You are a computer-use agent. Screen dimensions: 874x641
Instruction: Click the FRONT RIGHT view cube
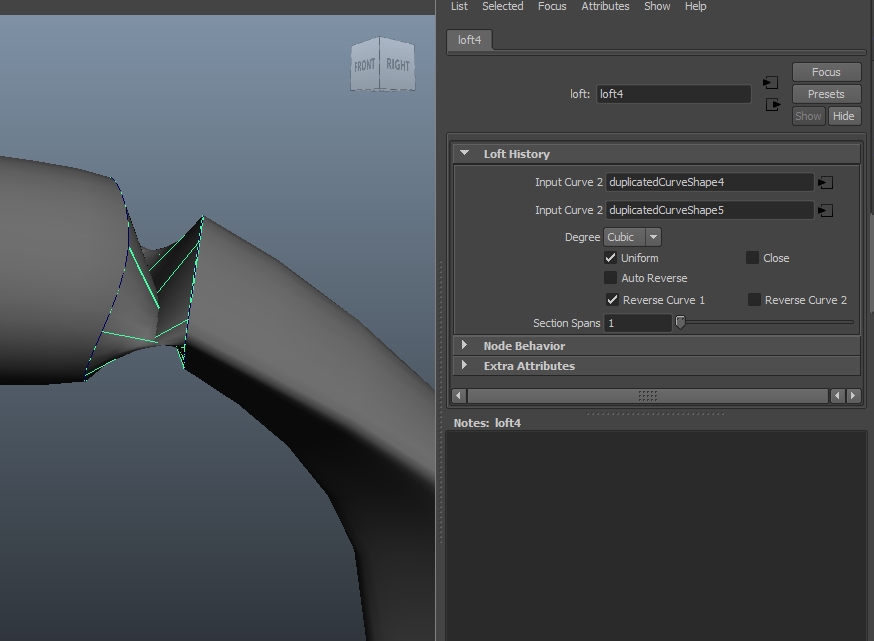point(383,64)
